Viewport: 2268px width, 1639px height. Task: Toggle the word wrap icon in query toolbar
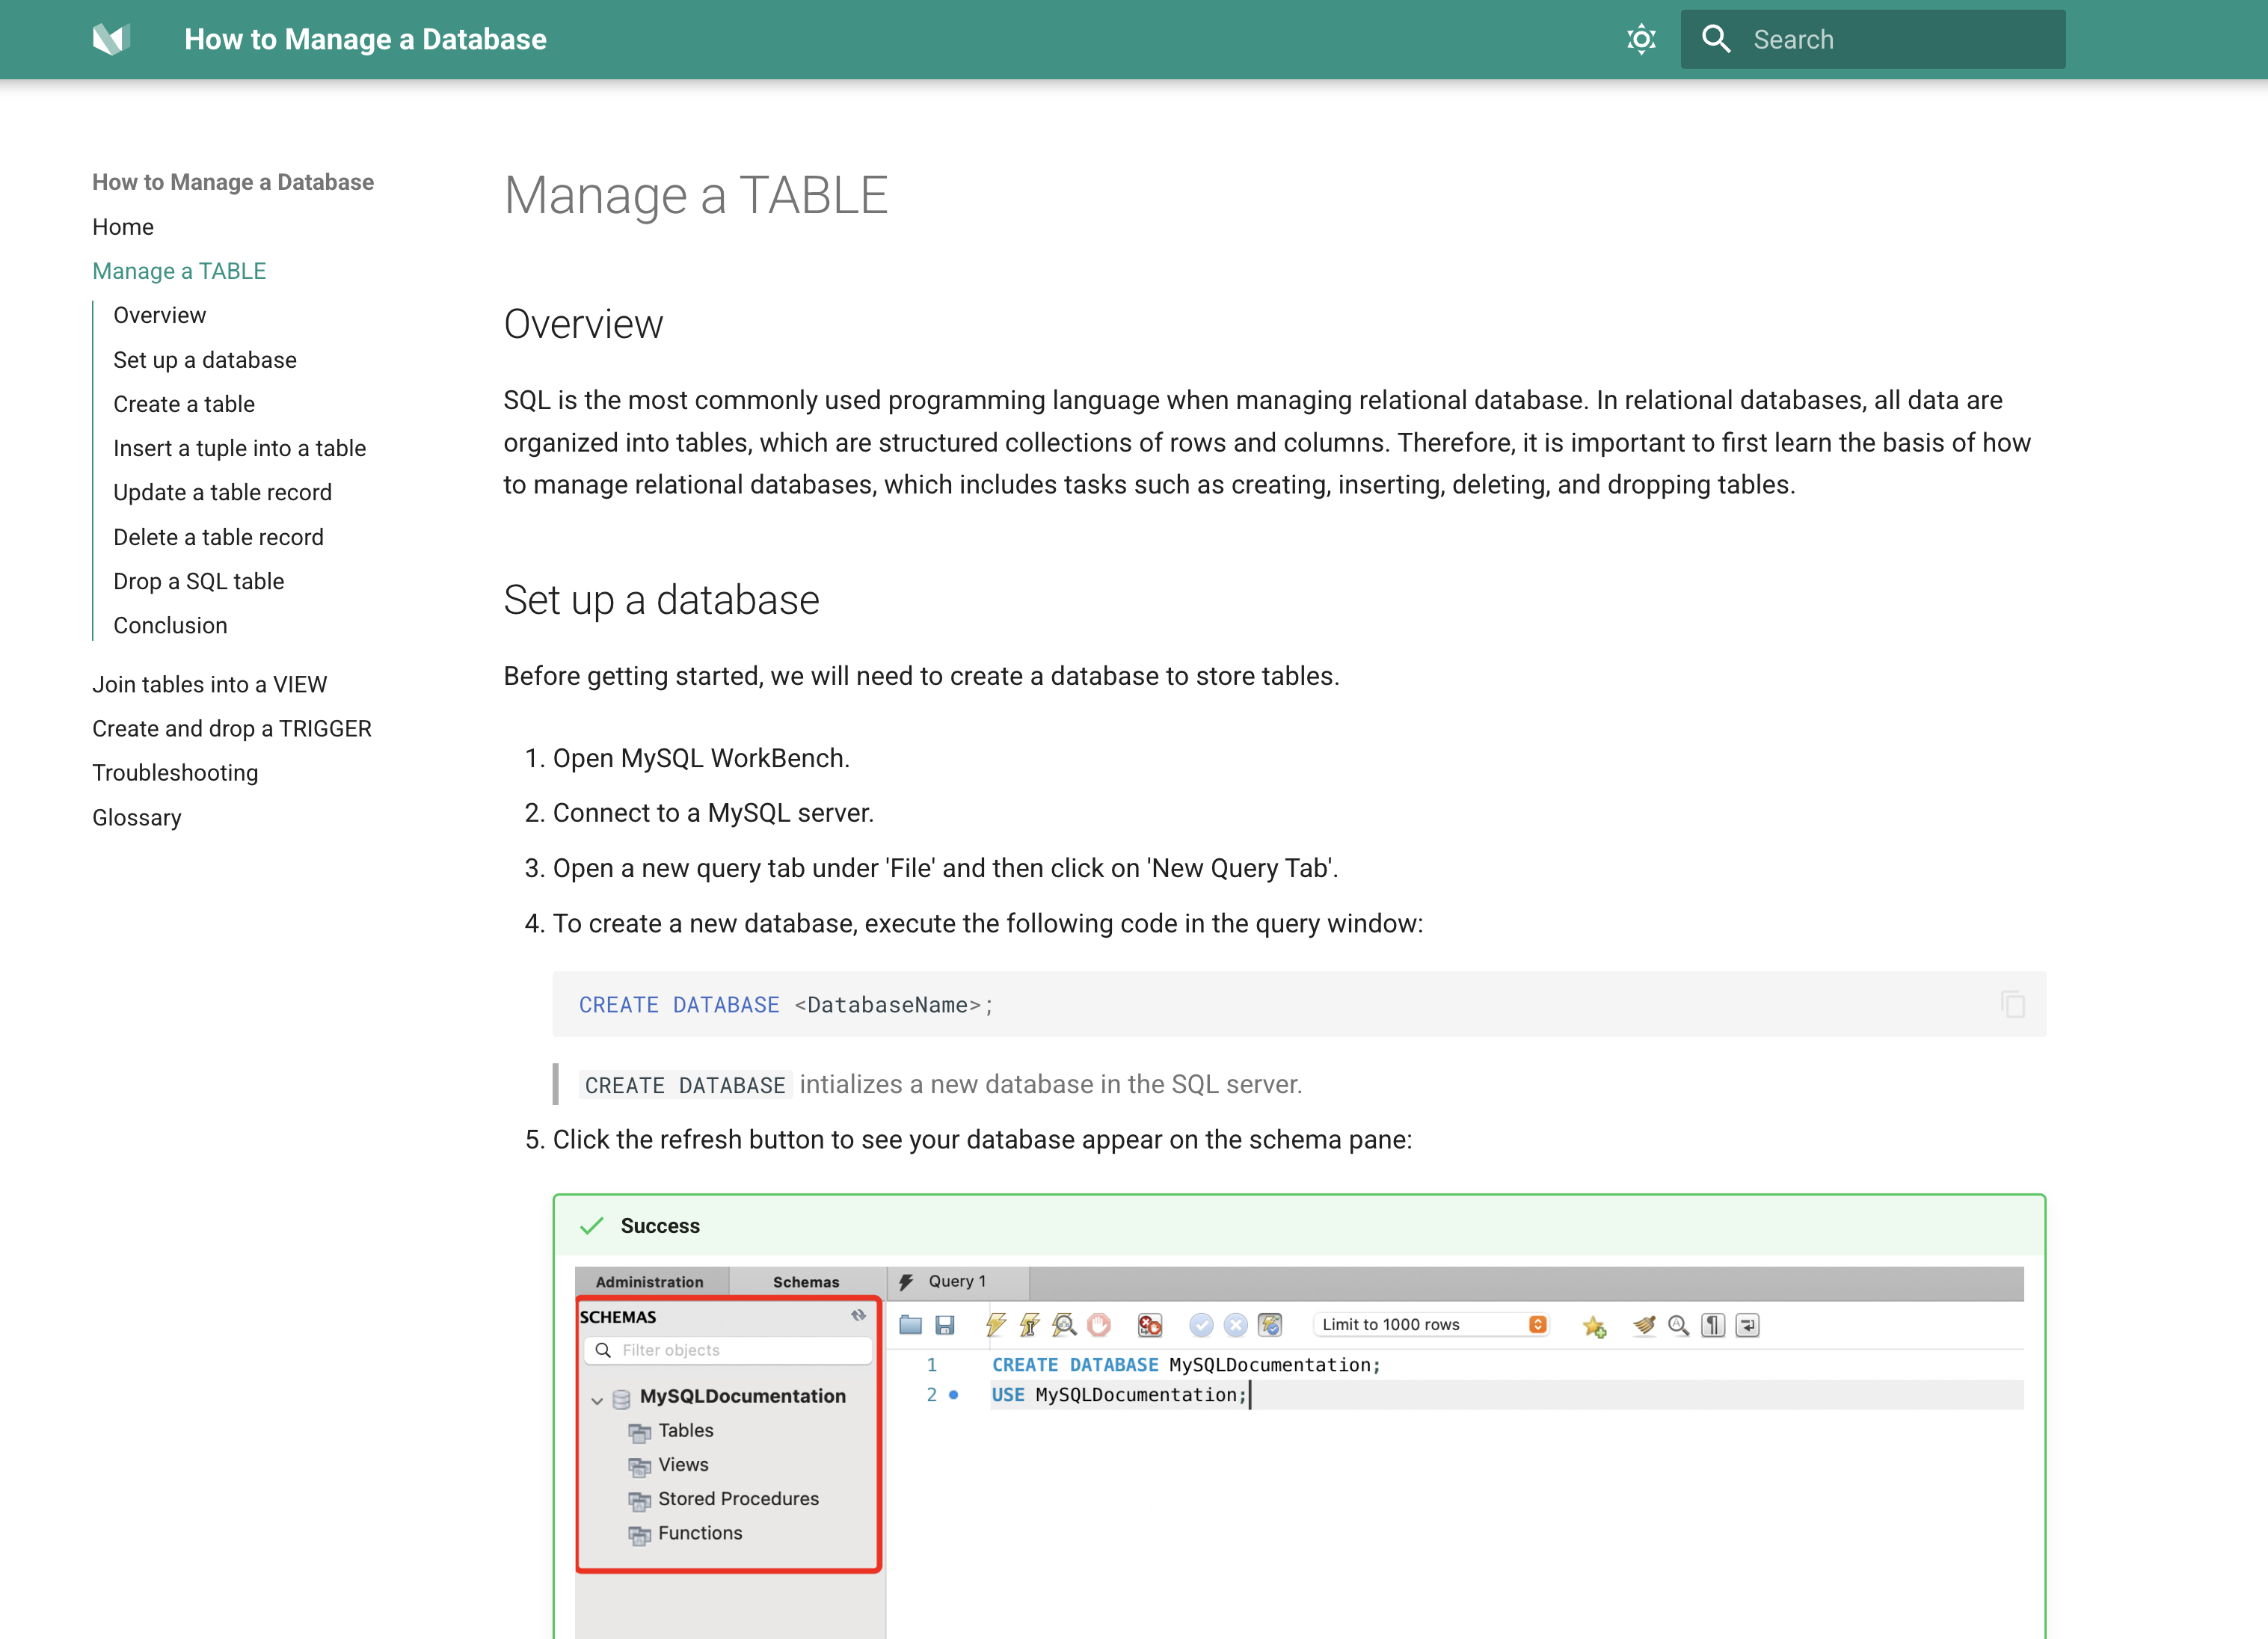[1747, 1325]
